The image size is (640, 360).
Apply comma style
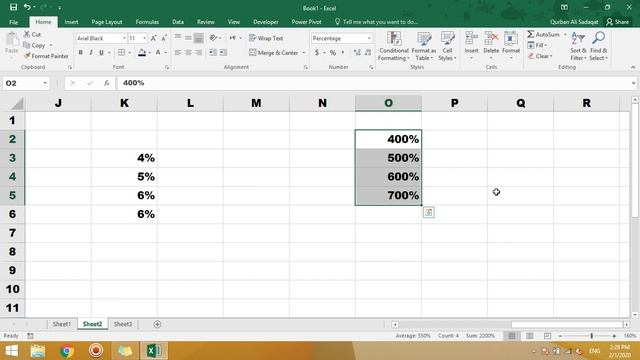click(x=343, y=53)
